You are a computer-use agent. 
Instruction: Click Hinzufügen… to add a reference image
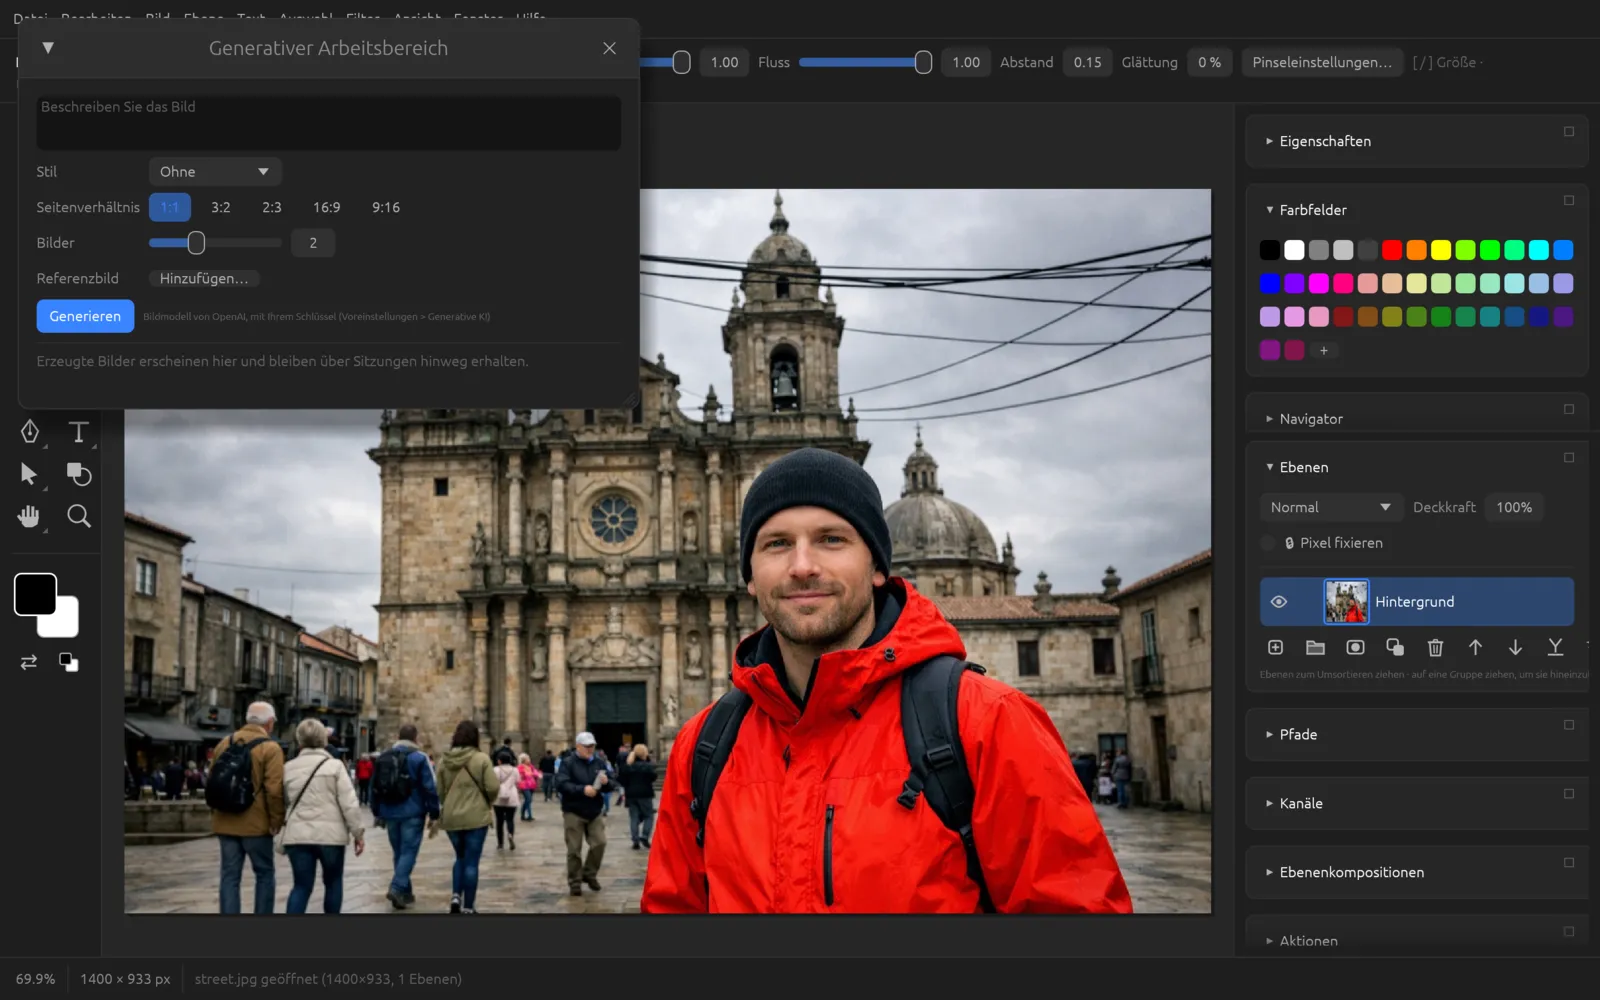(x=204, y=279)
